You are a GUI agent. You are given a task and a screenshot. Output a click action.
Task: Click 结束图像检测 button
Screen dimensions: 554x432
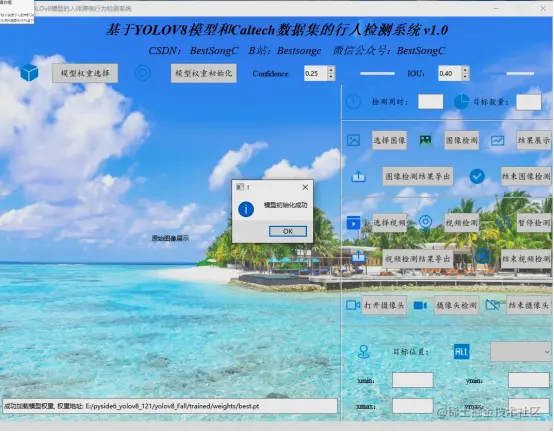click(x=526, y=176)
